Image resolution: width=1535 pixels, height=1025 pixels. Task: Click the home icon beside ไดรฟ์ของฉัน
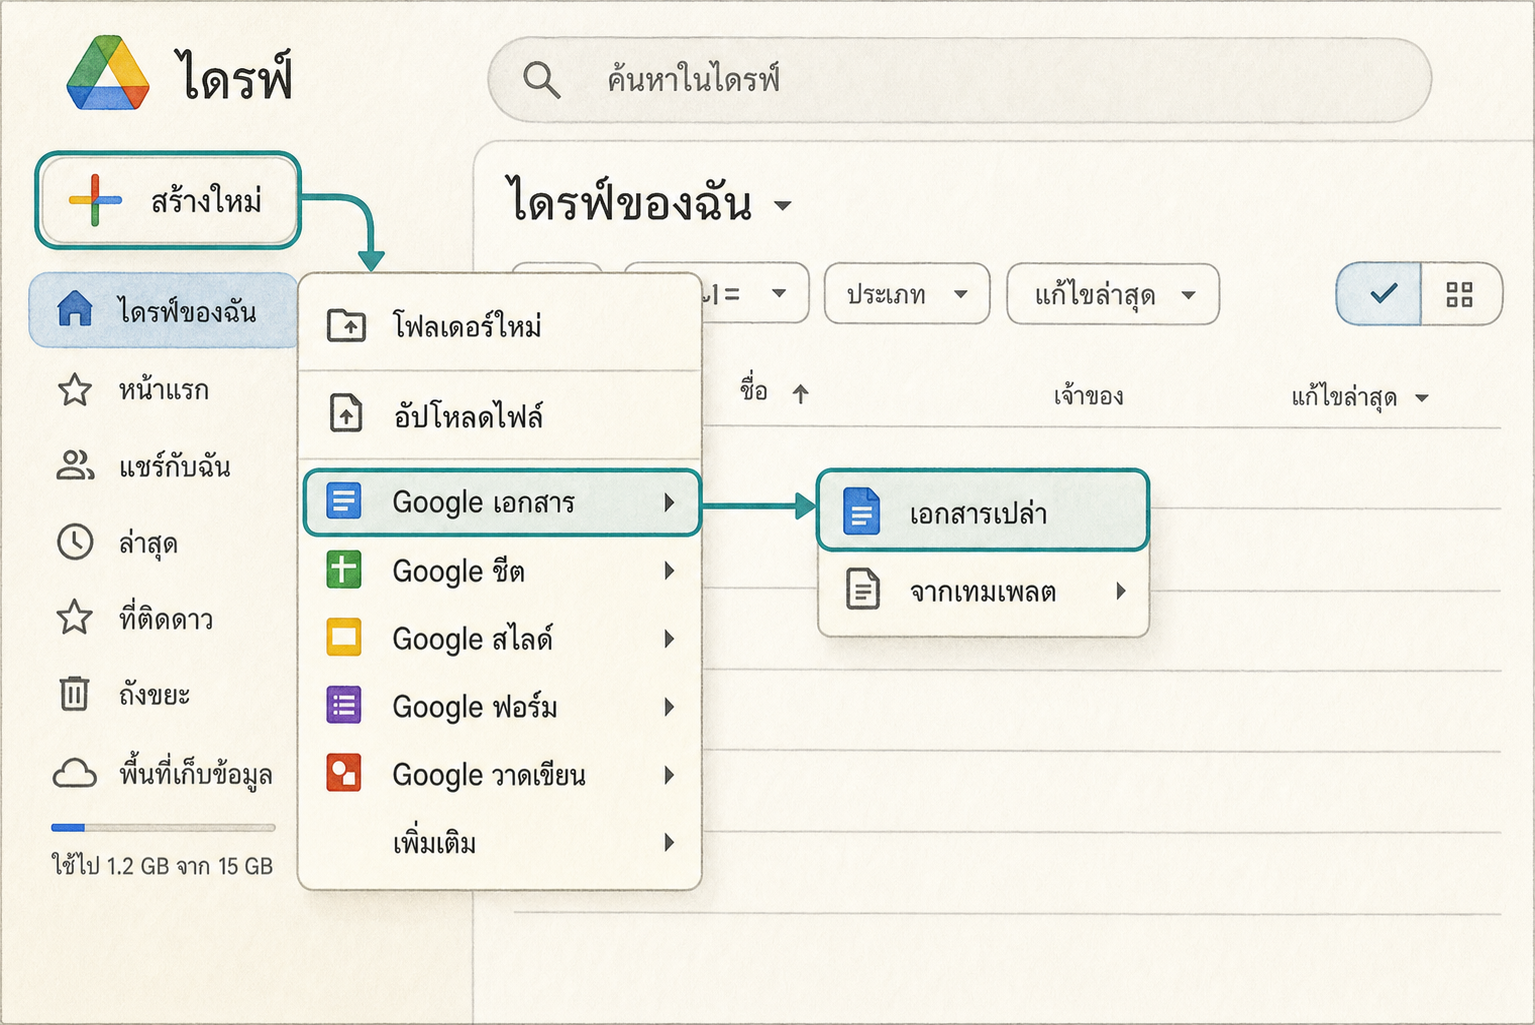[75, 310]
